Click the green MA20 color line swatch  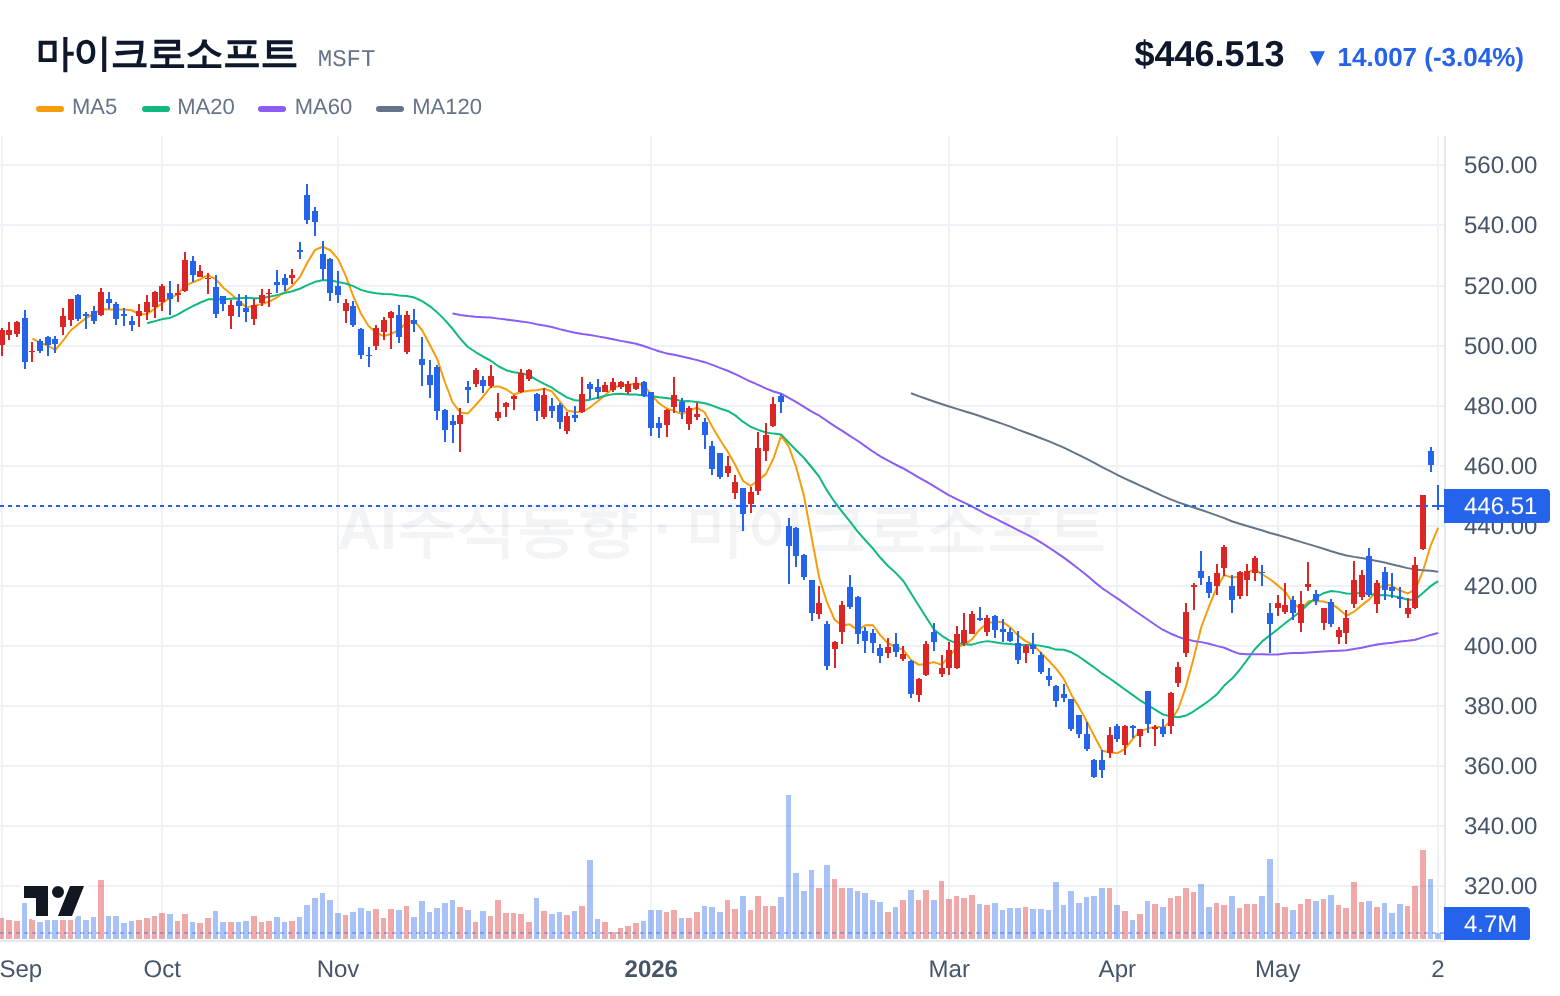tap(156, 108)
